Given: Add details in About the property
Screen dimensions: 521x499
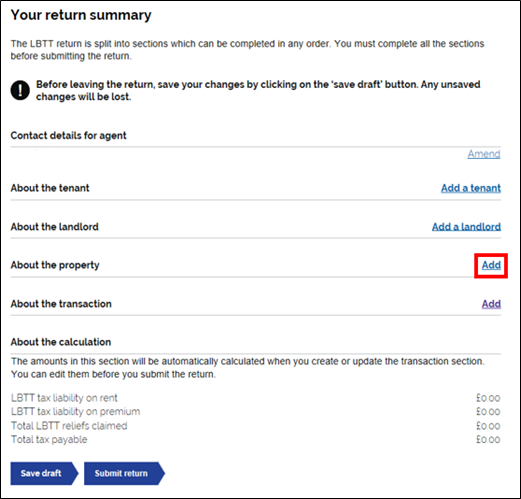Looking at the screenshot, I should click(491, 265).
